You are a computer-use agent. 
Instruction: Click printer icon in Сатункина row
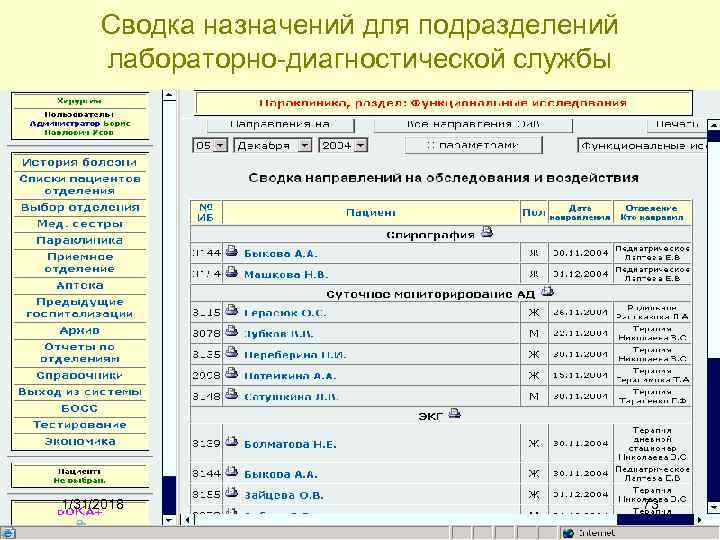[232, 394]
